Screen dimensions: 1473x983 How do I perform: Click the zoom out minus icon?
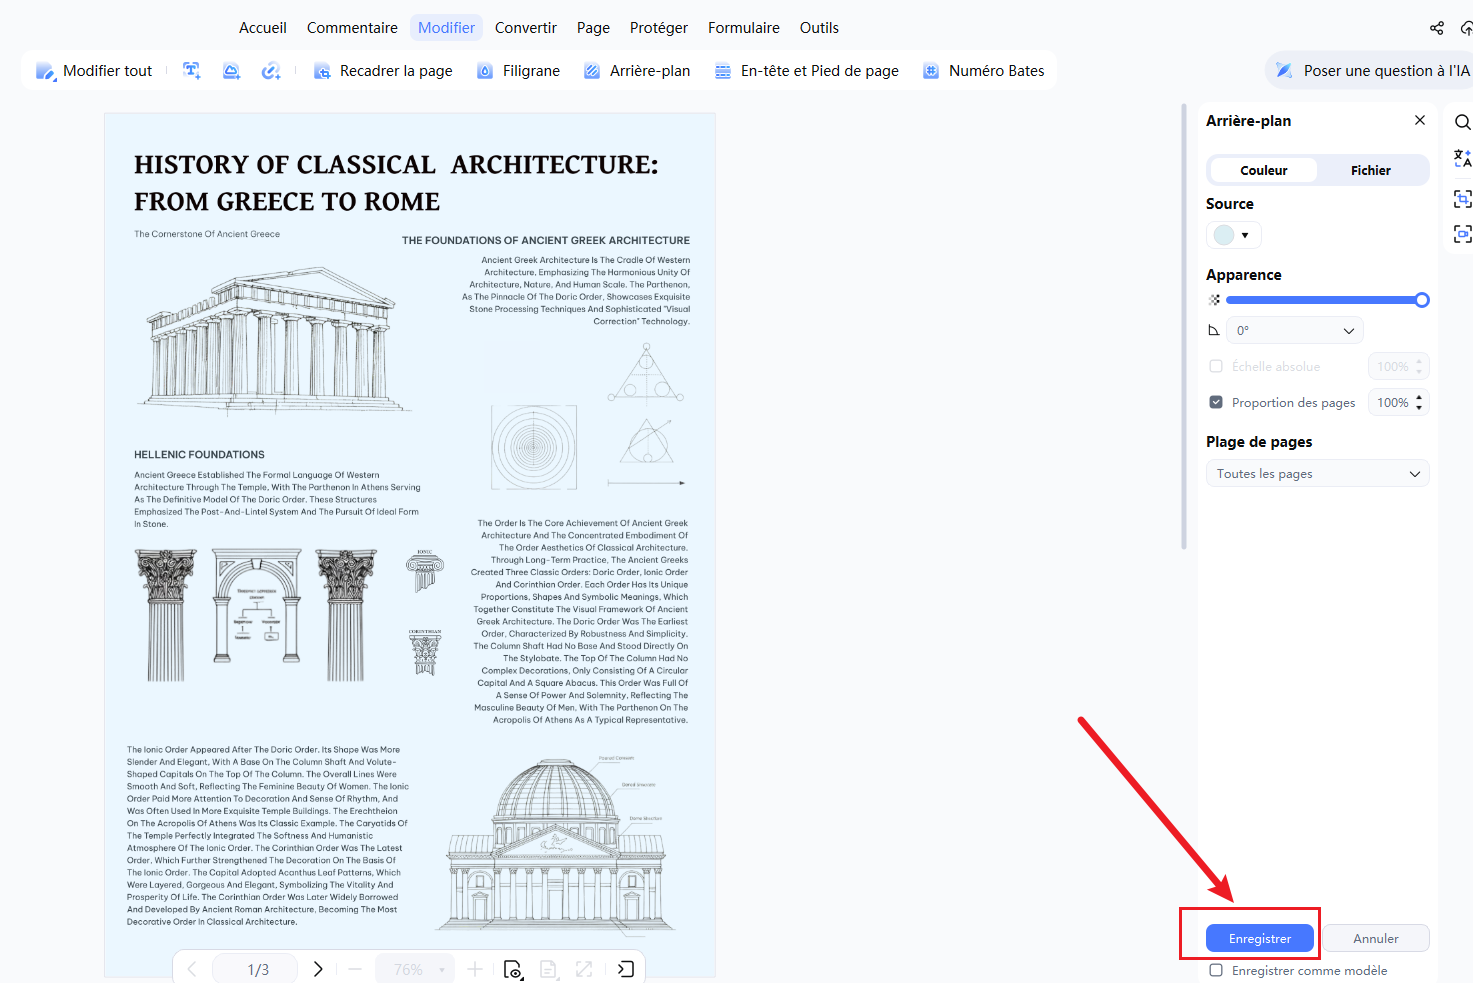coord(355,969)
